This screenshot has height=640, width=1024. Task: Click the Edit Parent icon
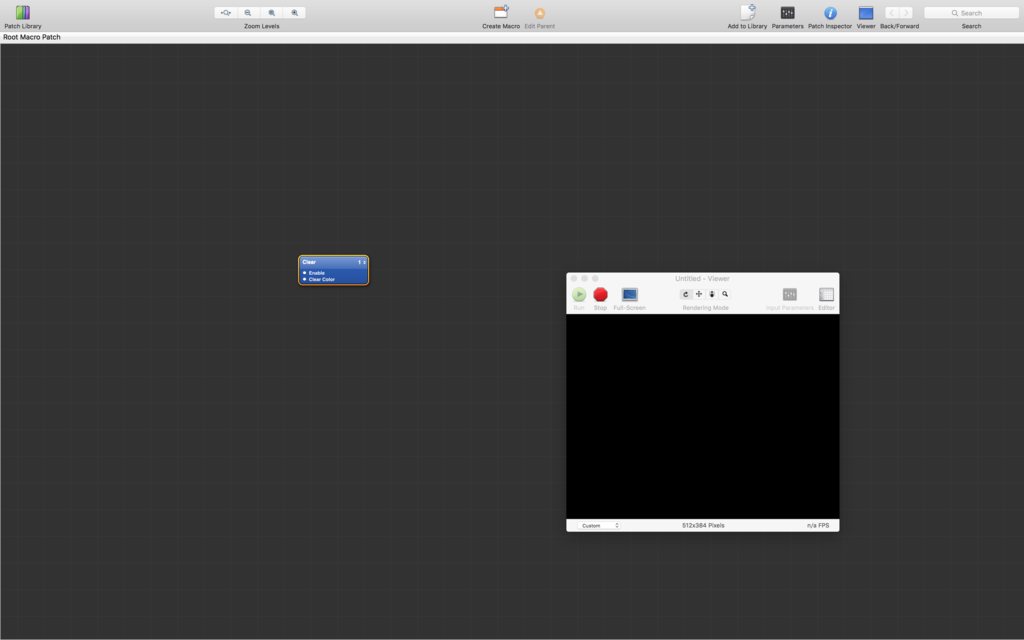[539, 13]
